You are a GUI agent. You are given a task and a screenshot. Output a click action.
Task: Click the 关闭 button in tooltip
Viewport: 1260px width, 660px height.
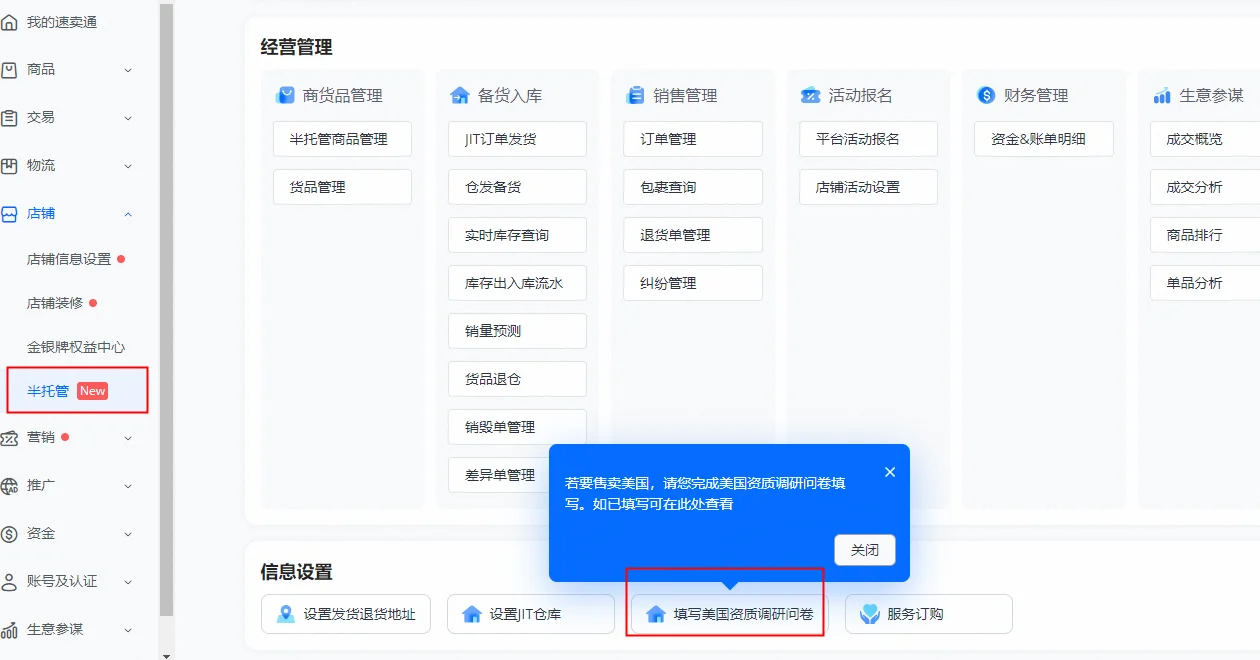point(865,550)
